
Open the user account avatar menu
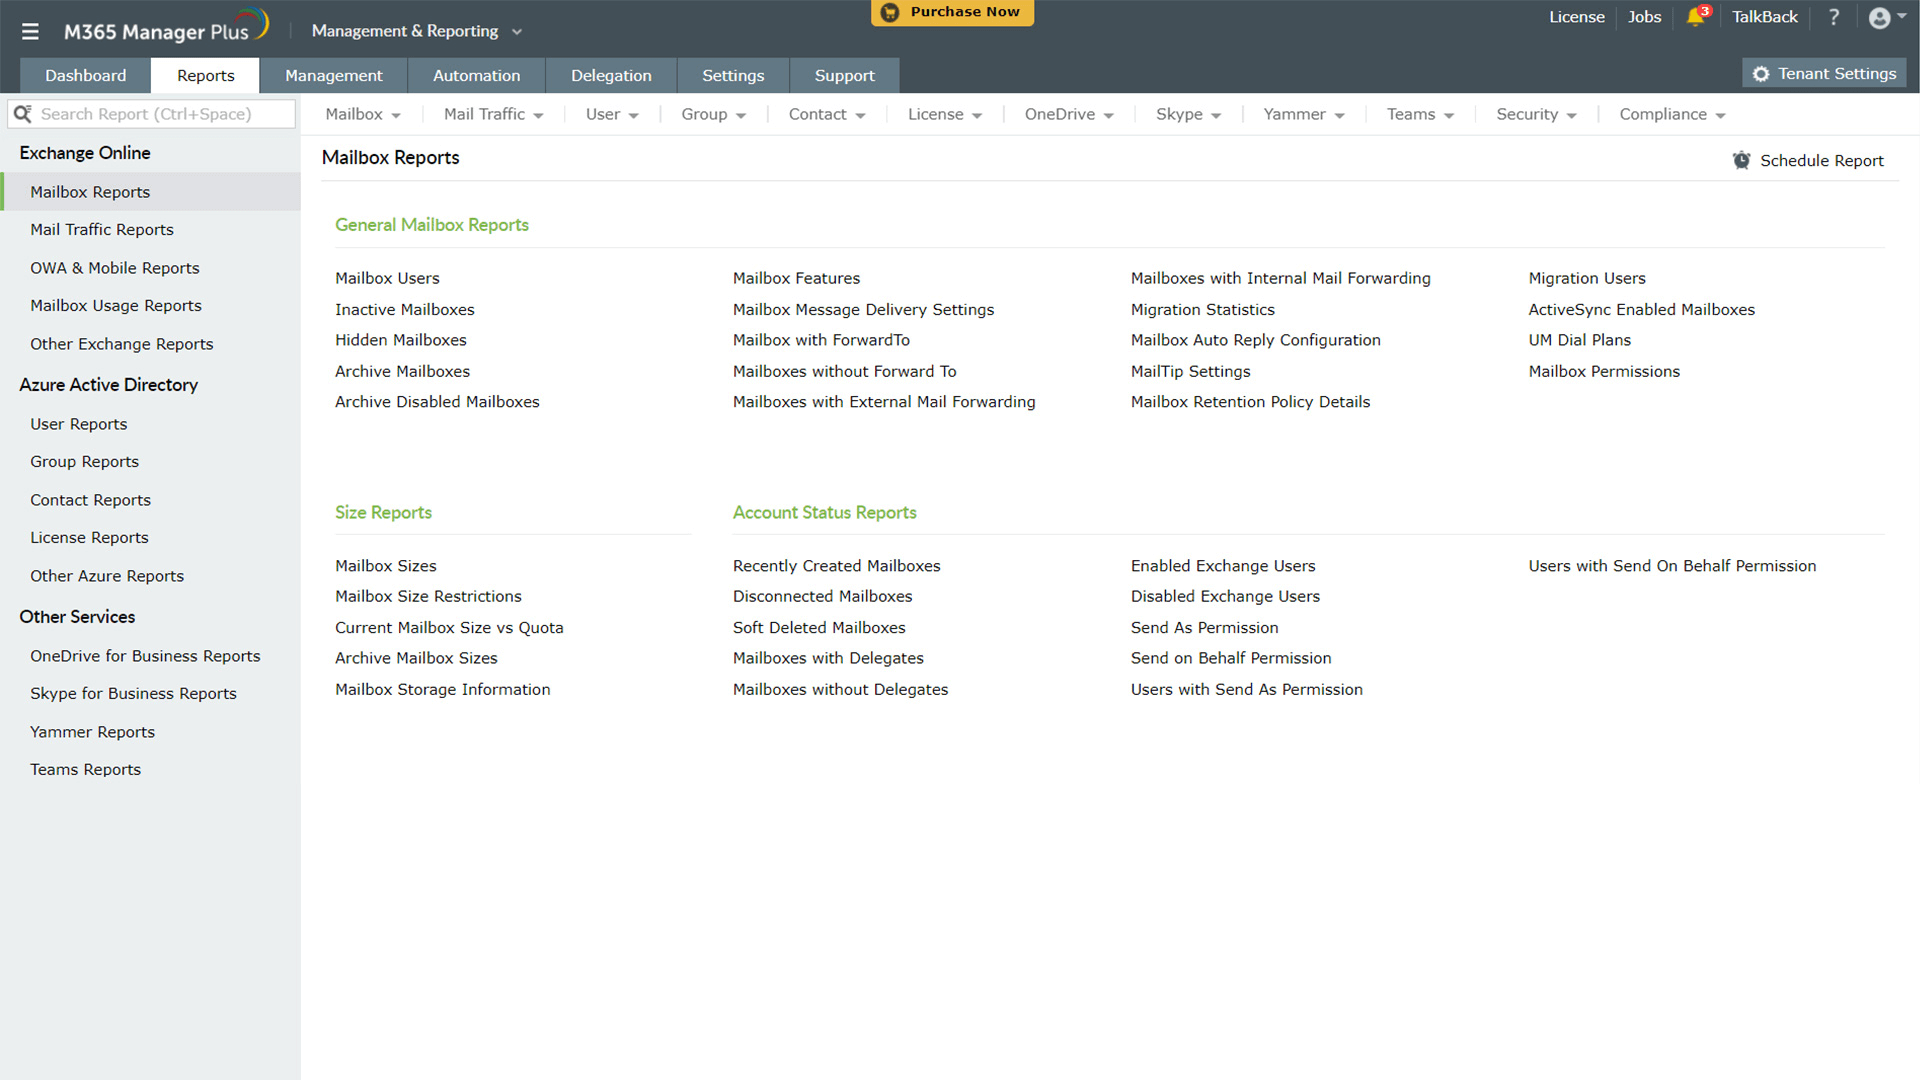1880,18
